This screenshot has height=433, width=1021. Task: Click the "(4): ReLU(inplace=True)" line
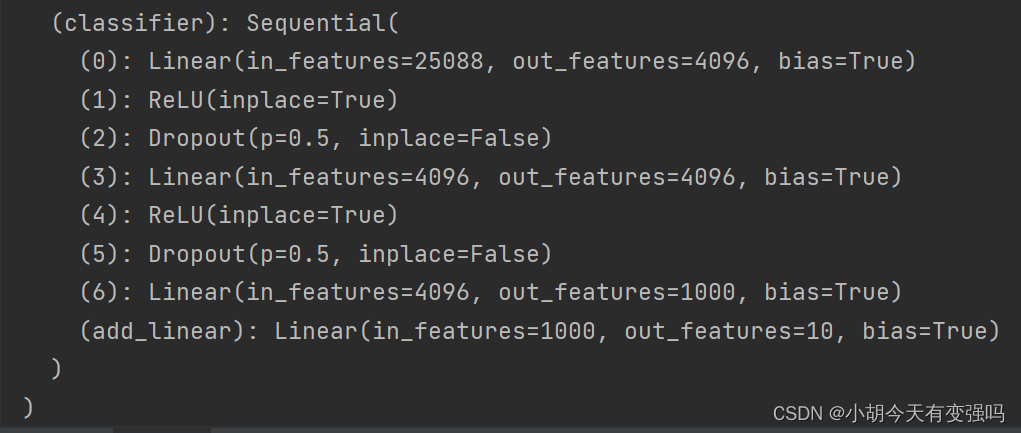(239, 215)
